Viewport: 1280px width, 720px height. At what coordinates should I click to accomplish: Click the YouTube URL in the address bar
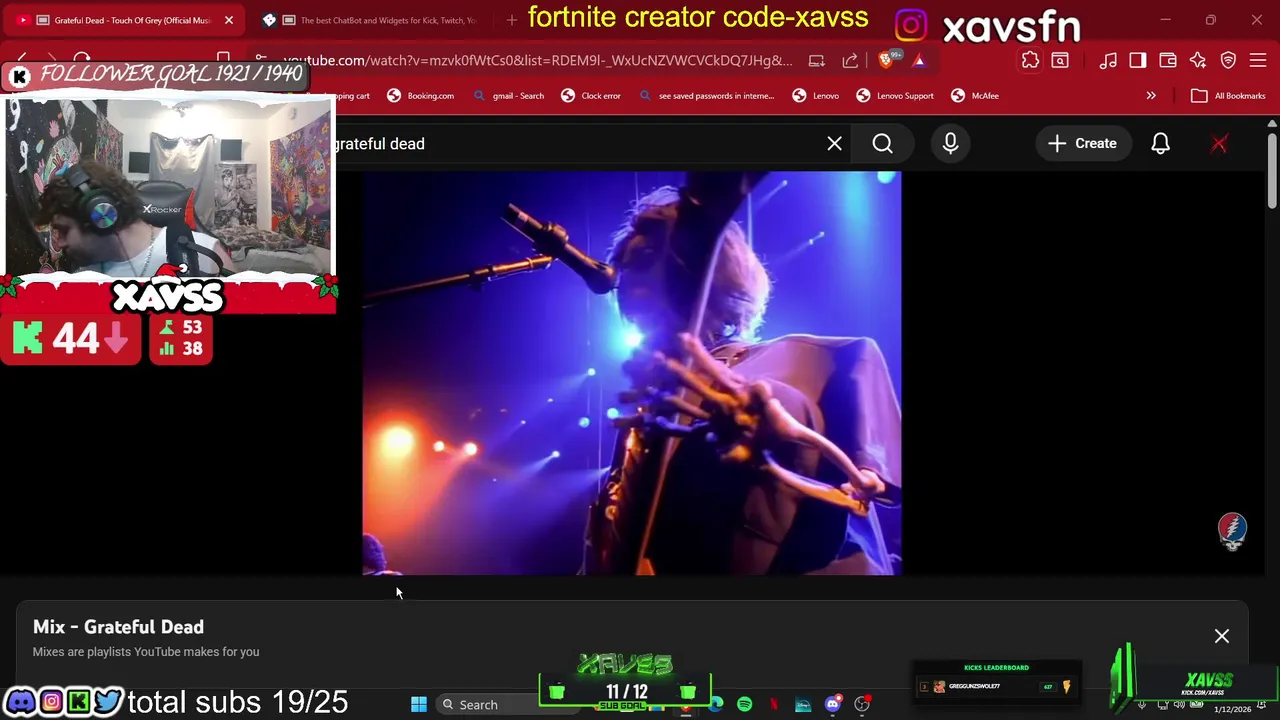click(538, 60)
